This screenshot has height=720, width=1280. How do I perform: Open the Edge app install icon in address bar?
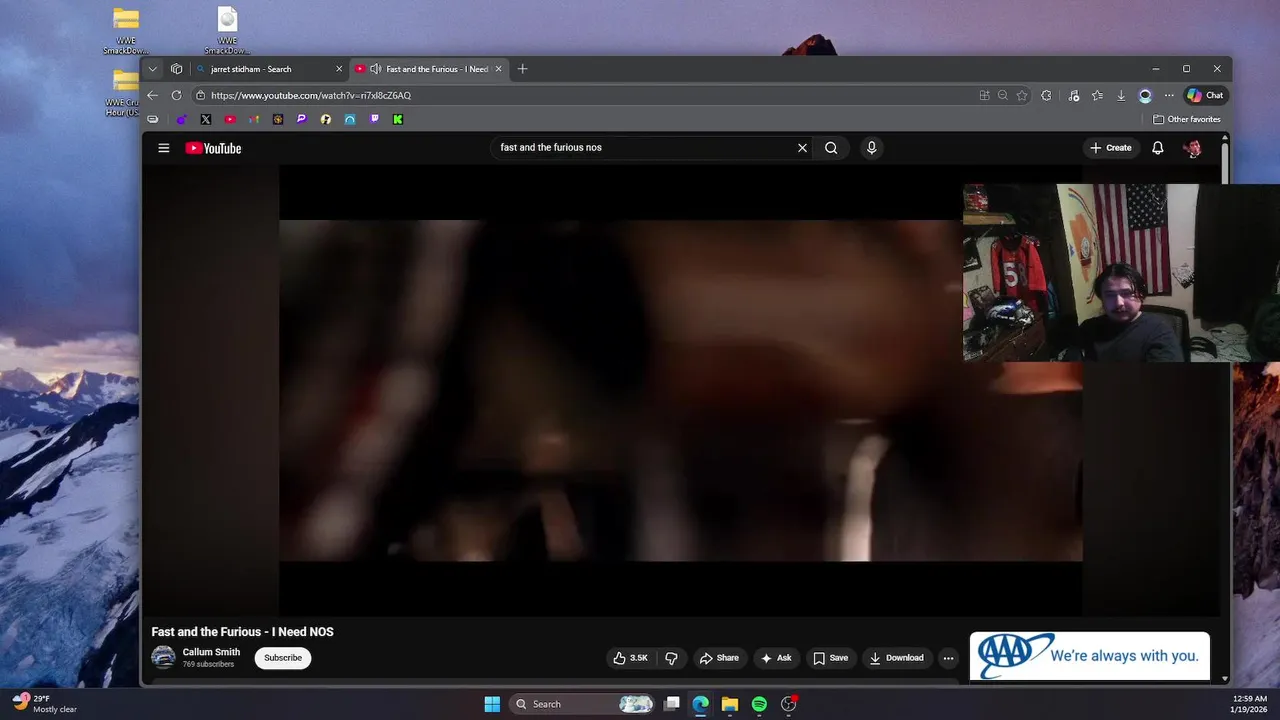(984, 95)
